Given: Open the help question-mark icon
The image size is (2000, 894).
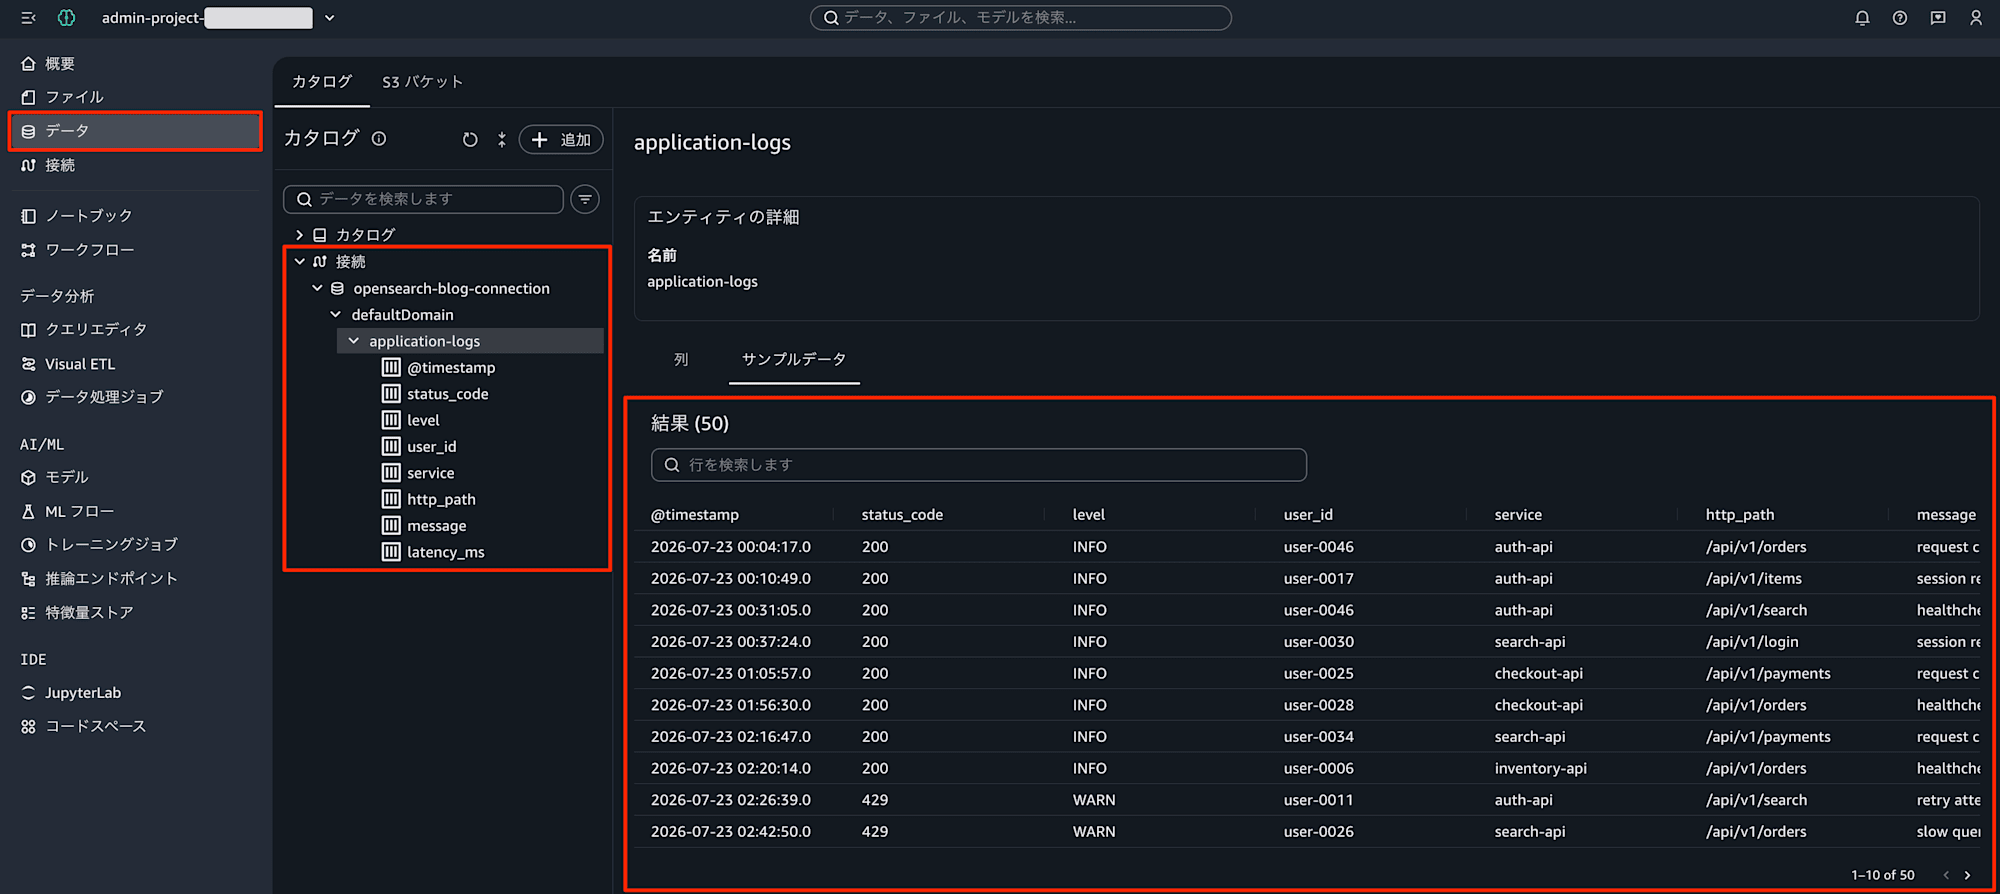Looking at the screenshot, I should 1900,18.
